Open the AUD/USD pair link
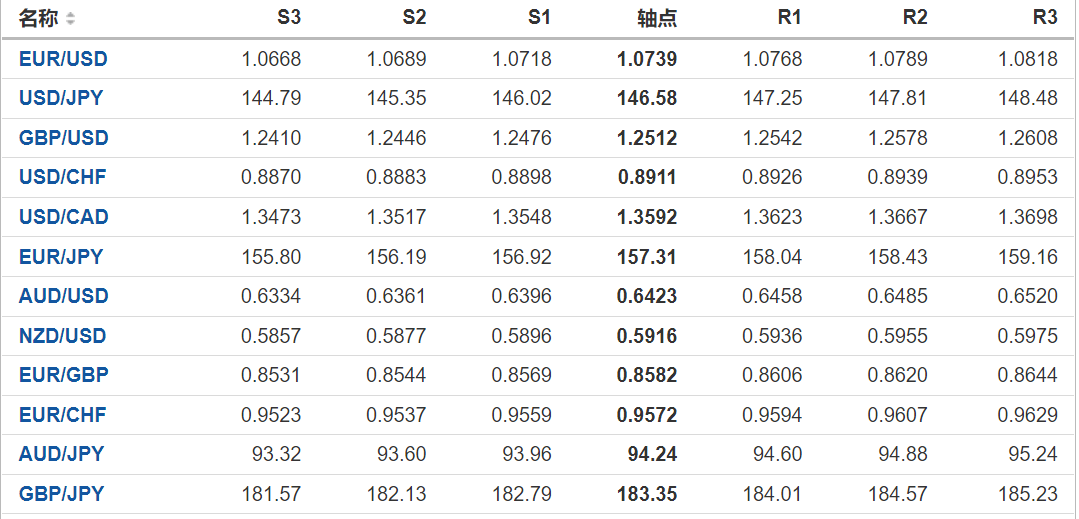 (x=63, y=296)
